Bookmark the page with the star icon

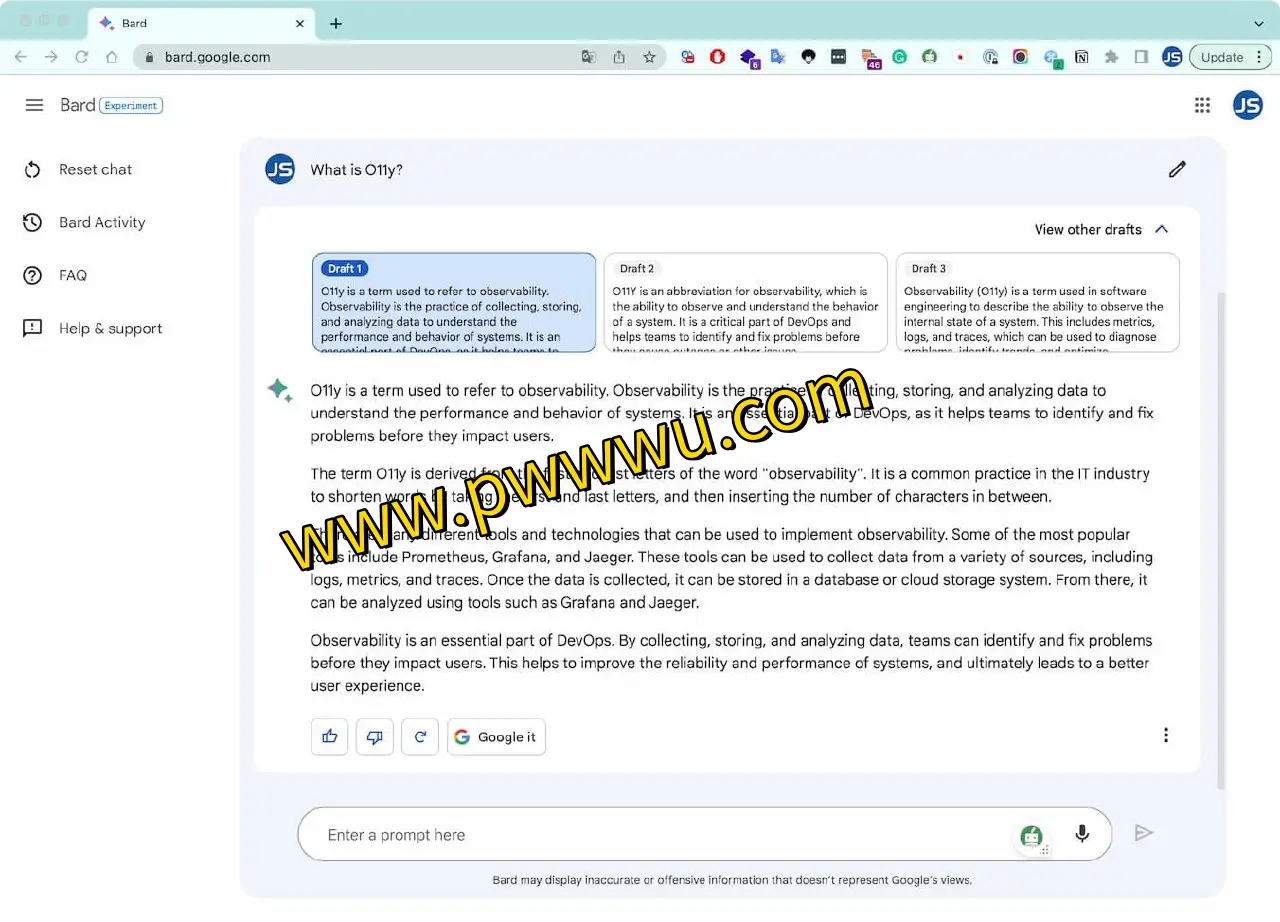click(649, 57)
